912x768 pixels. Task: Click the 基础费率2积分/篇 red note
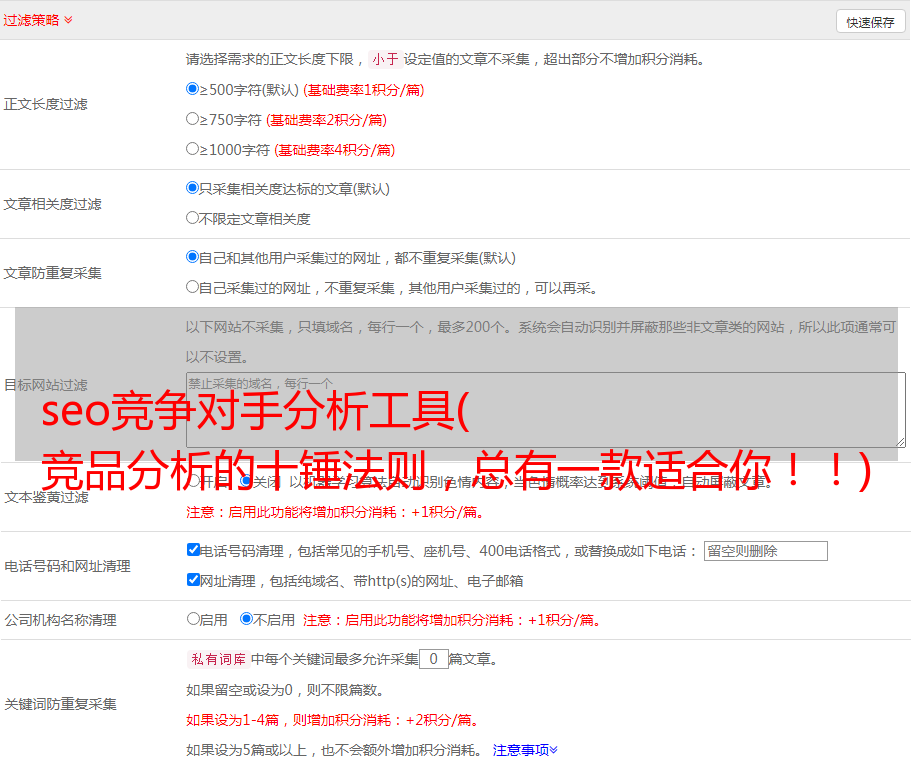point(326,120)
